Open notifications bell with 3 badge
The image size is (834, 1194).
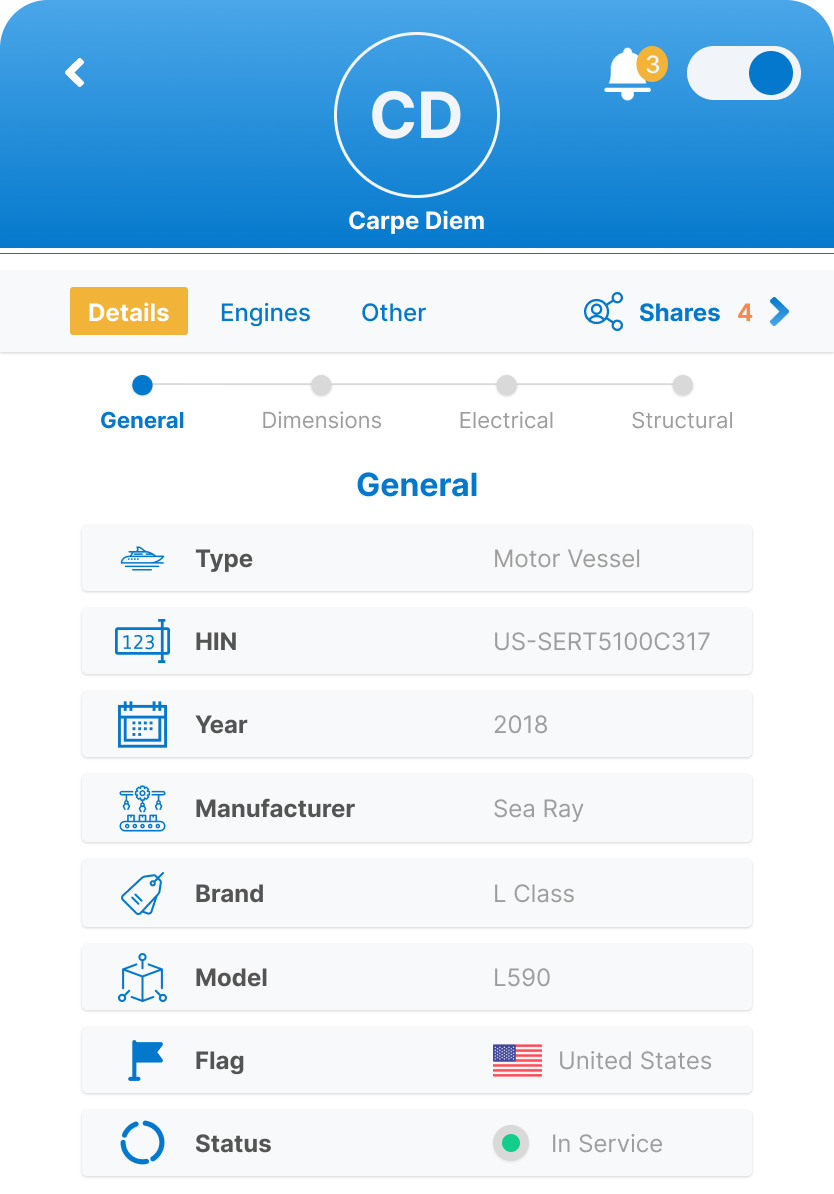[x=629, y=74]
